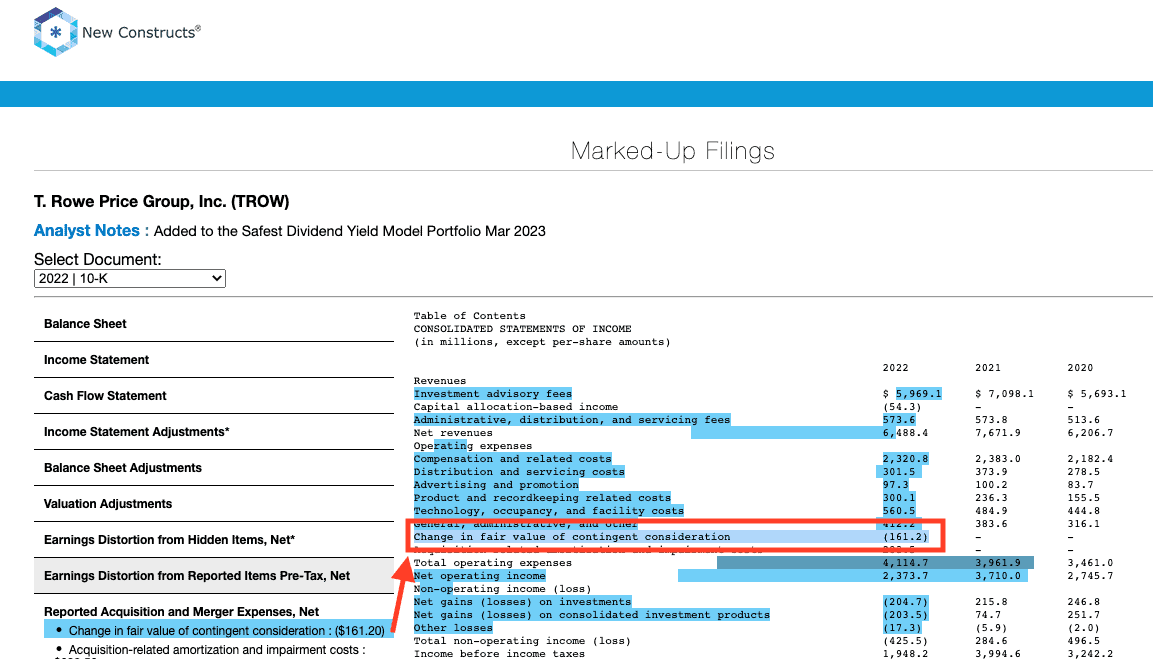
Task: Open Earnings Distortion from Hidden Items, Net*
Action: pos(170,540)
